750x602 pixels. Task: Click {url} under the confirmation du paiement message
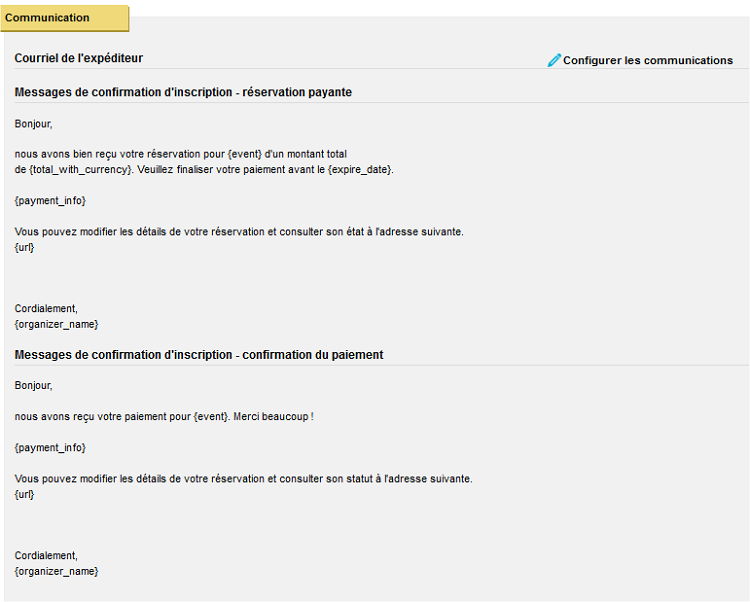(24, 494)
